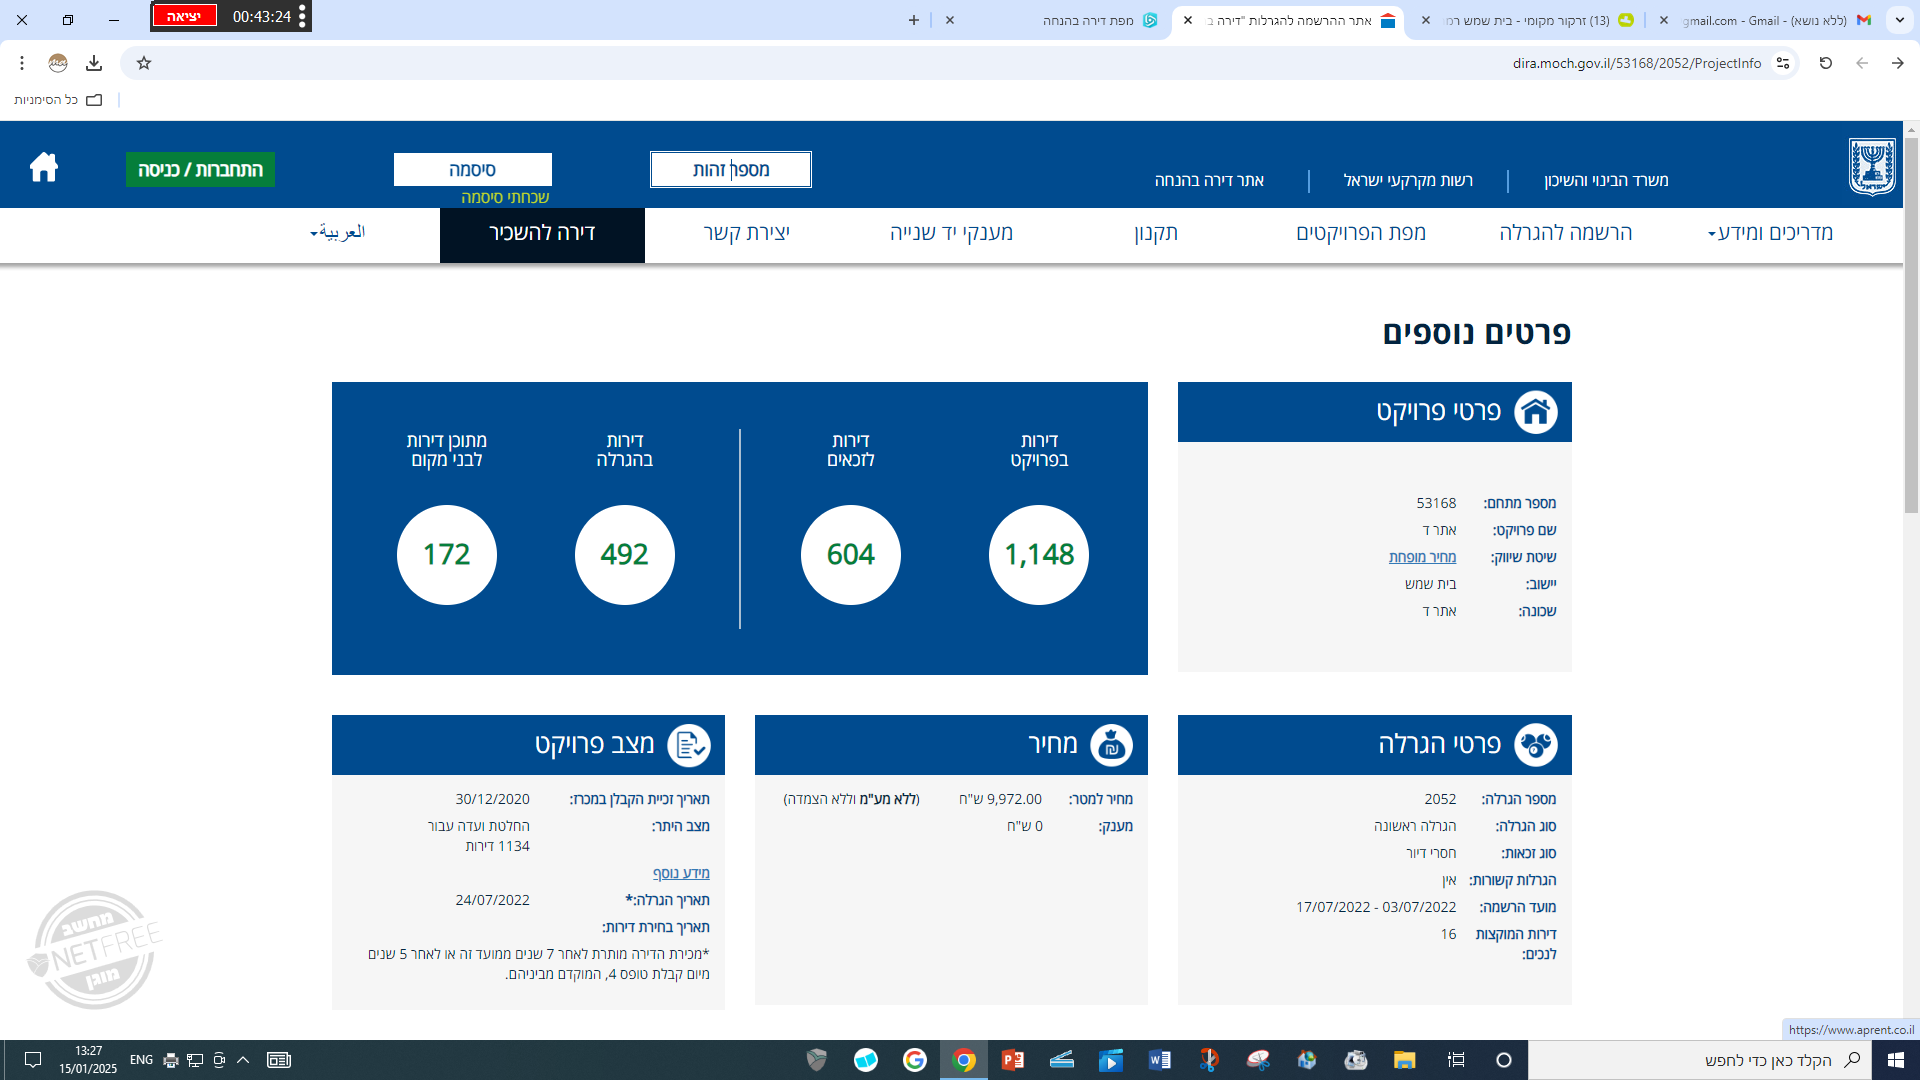Viewport: 1920px width, 1080px height.
Task: Click the money icon on the מחיר panel
Action: coord(1110,744)
